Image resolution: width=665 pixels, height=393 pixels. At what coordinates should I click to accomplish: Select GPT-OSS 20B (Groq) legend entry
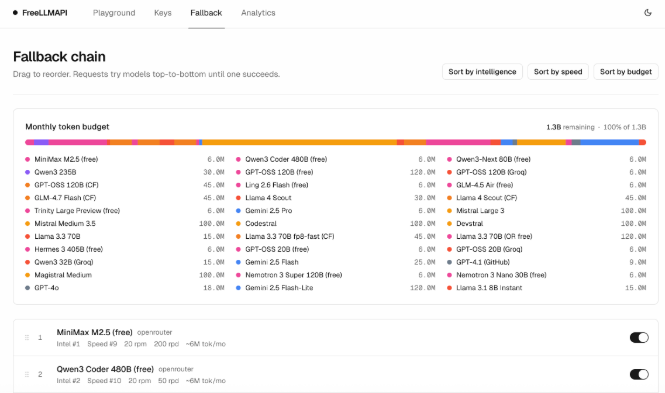547,249
